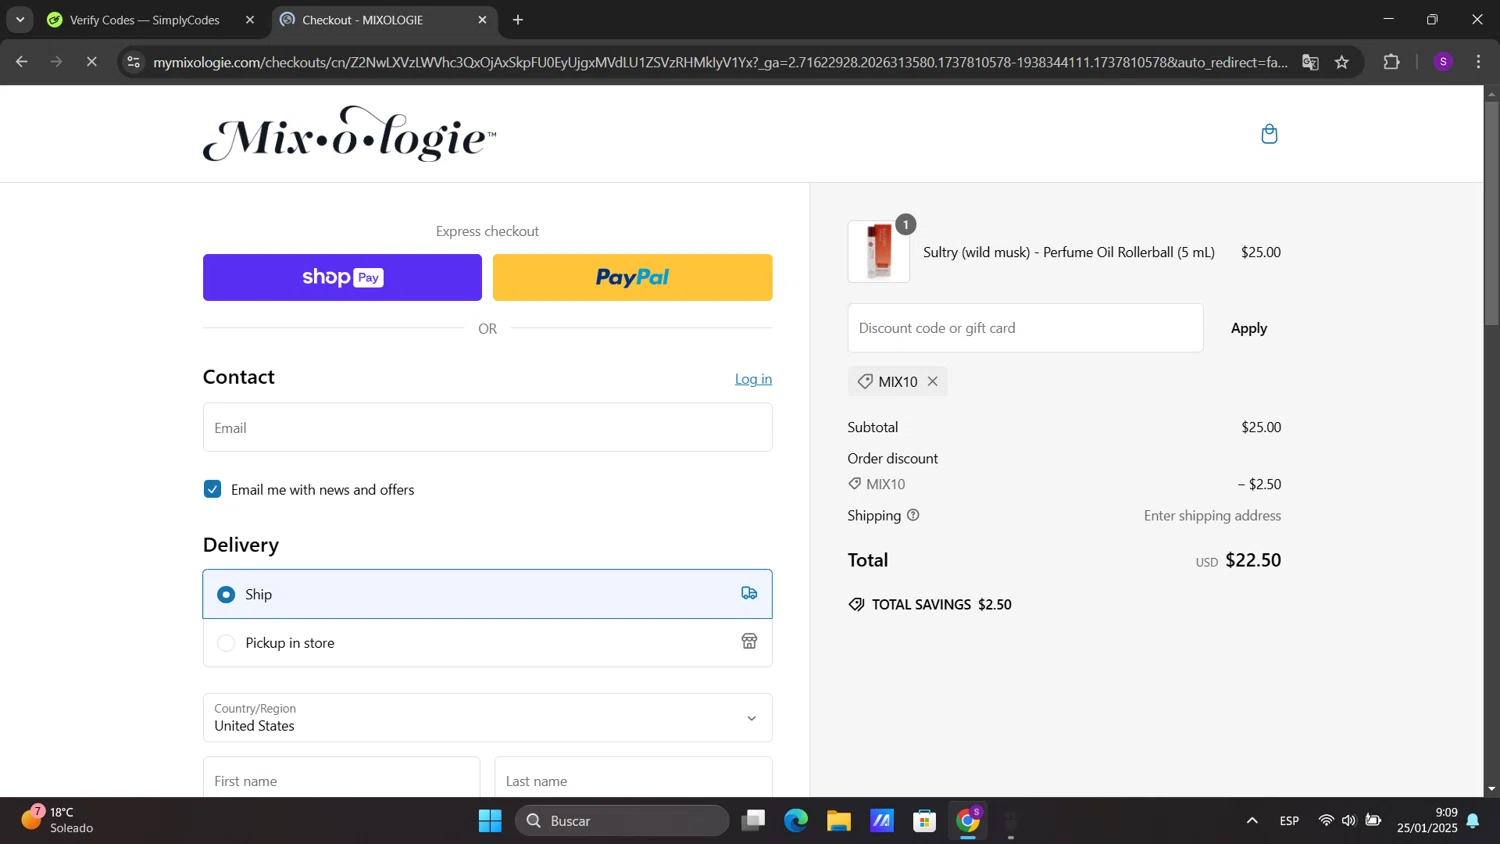Apply the discount code
The height and width of the screenshot is (844, 1500).
pos(1248,328)
